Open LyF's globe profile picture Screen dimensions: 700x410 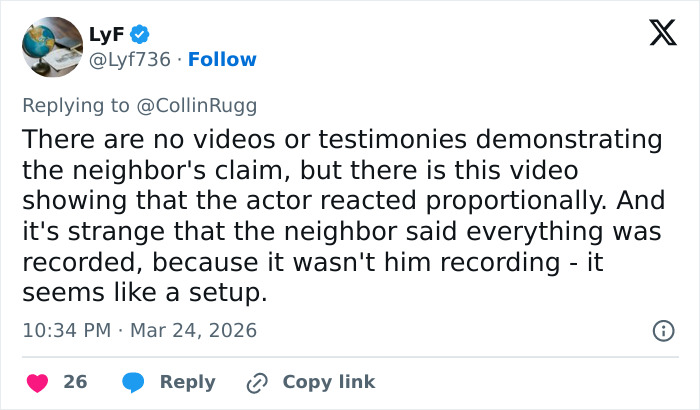[x=51, y=48]
